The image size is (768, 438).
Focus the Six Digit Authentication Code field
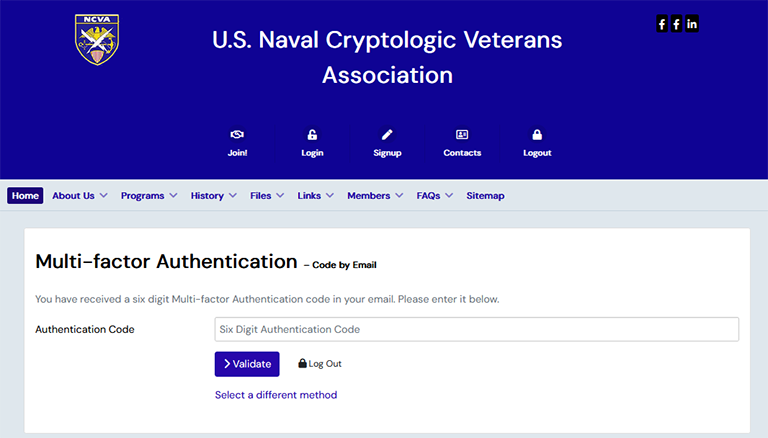pos(476,329)
